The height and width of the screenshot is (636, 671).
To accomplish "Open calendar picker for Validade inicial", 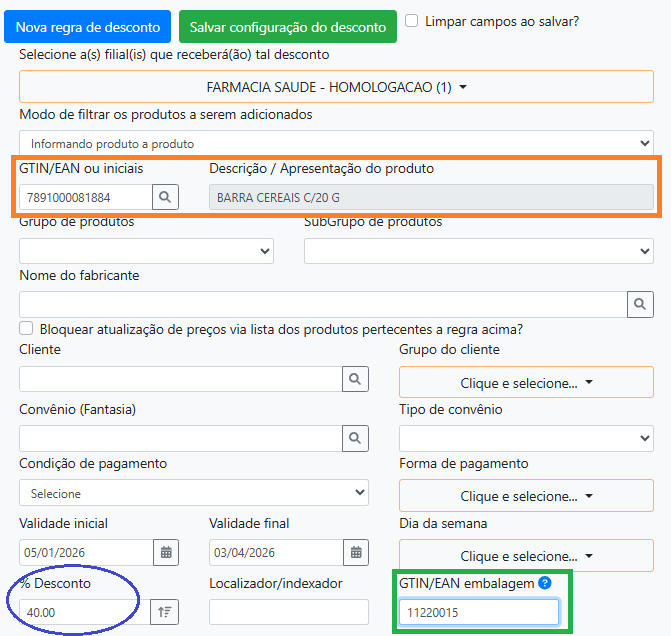I will 166,552.
